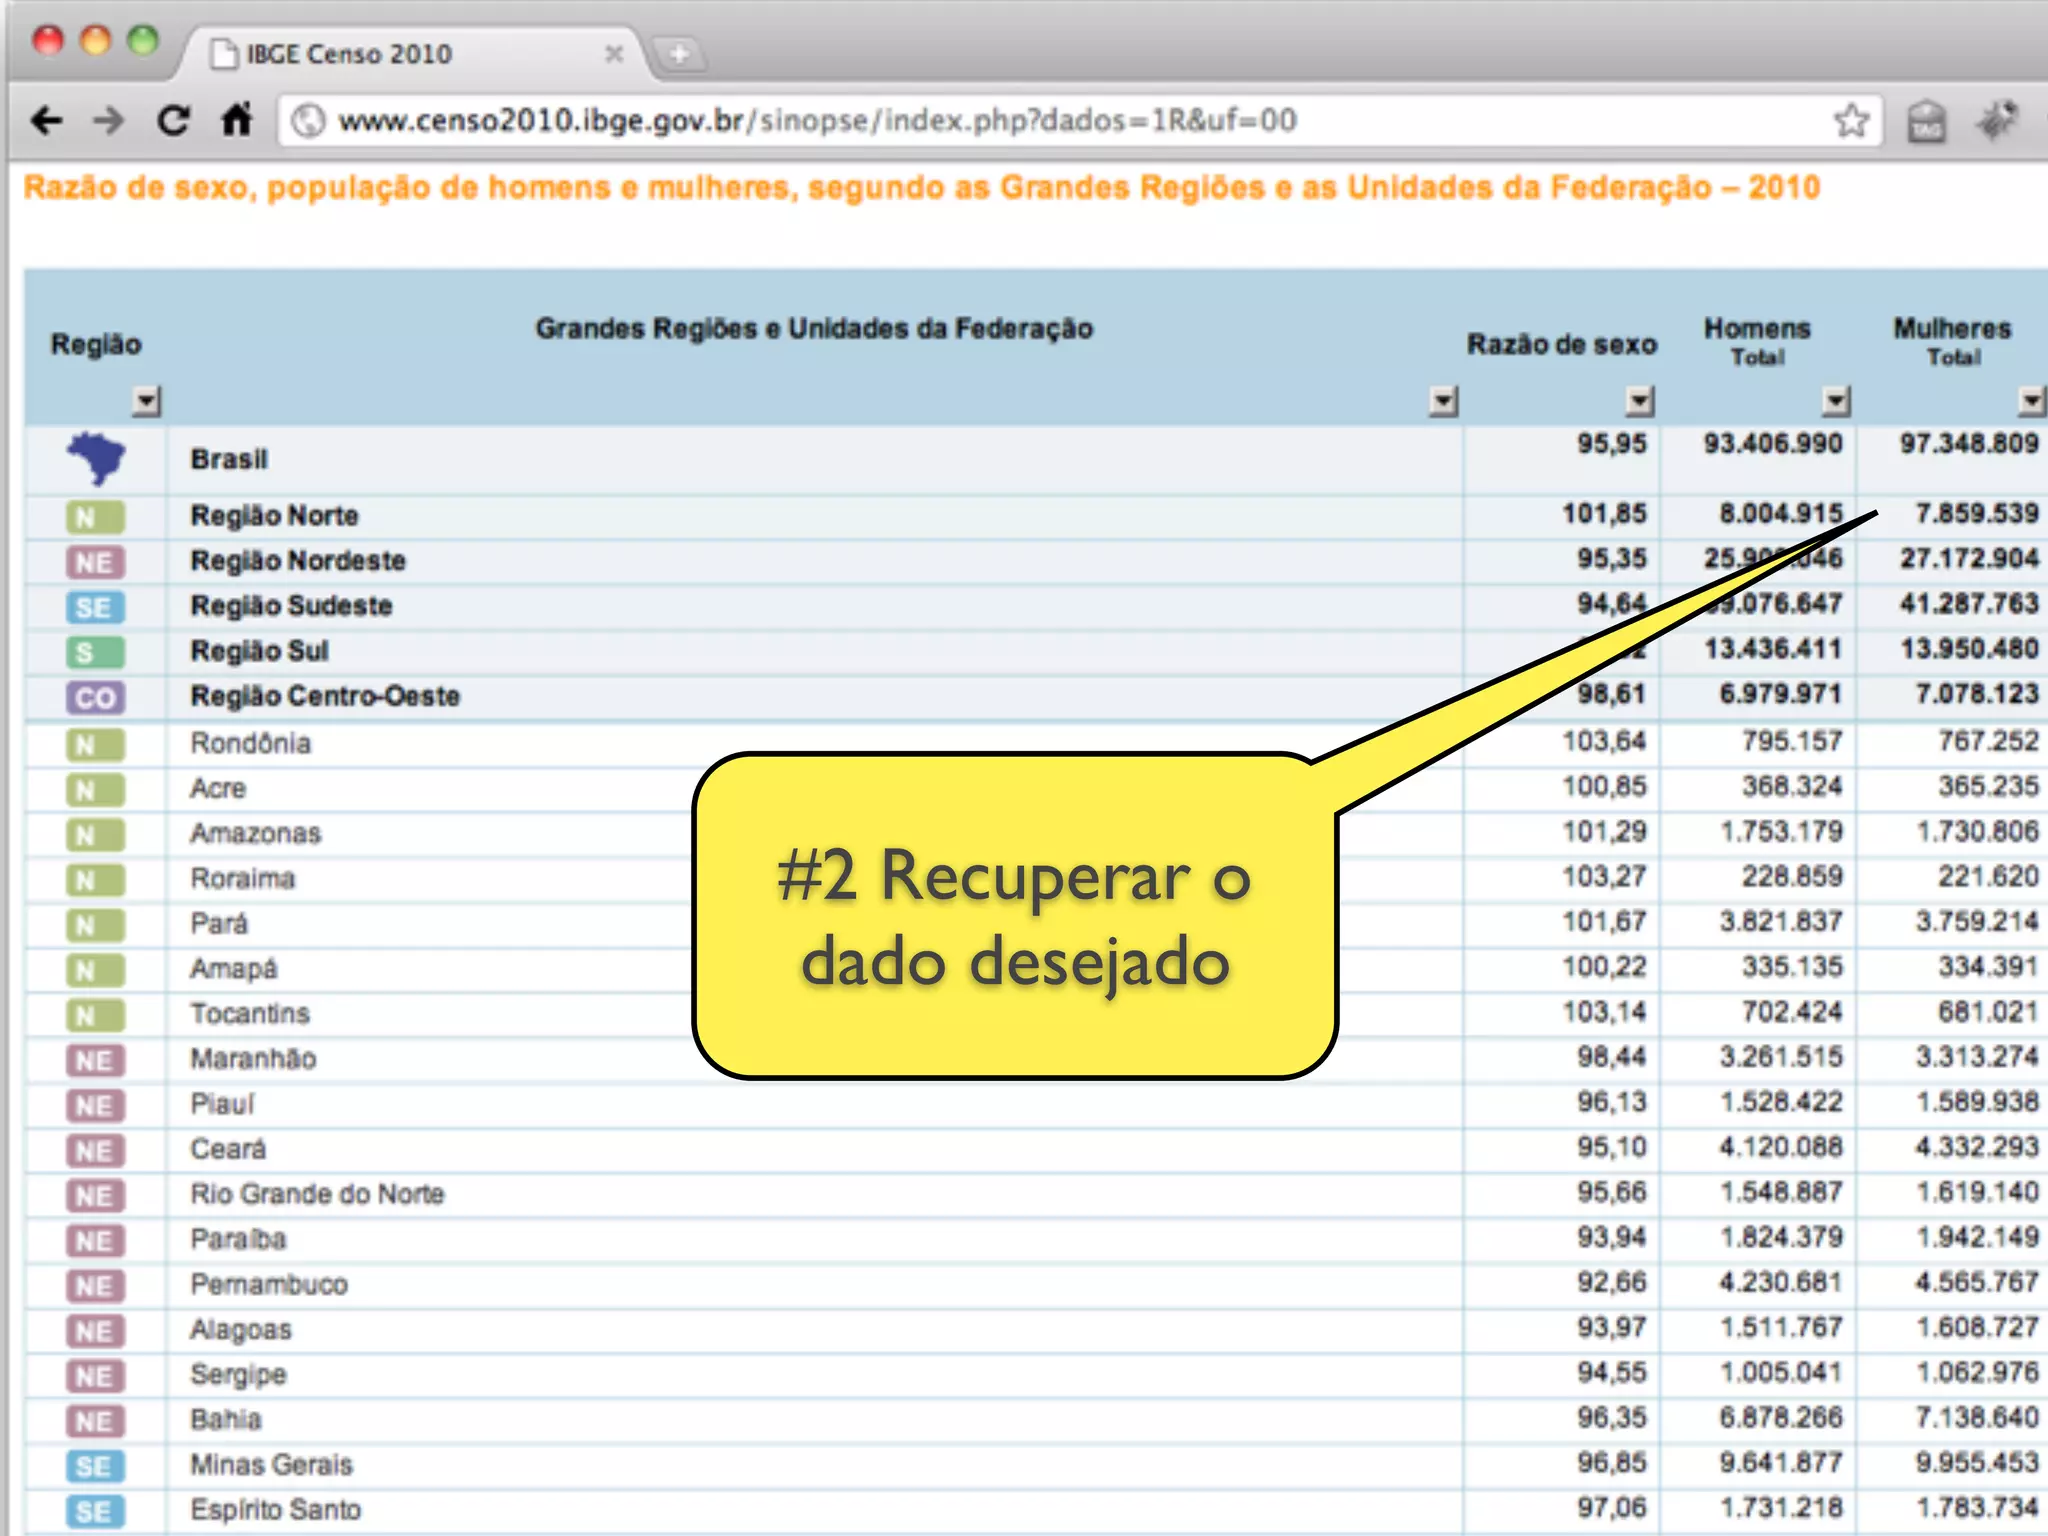The height and width of the screenshot is (1536, 2048).
Task: Select the Região Norte row label
Action: [274, 516]
